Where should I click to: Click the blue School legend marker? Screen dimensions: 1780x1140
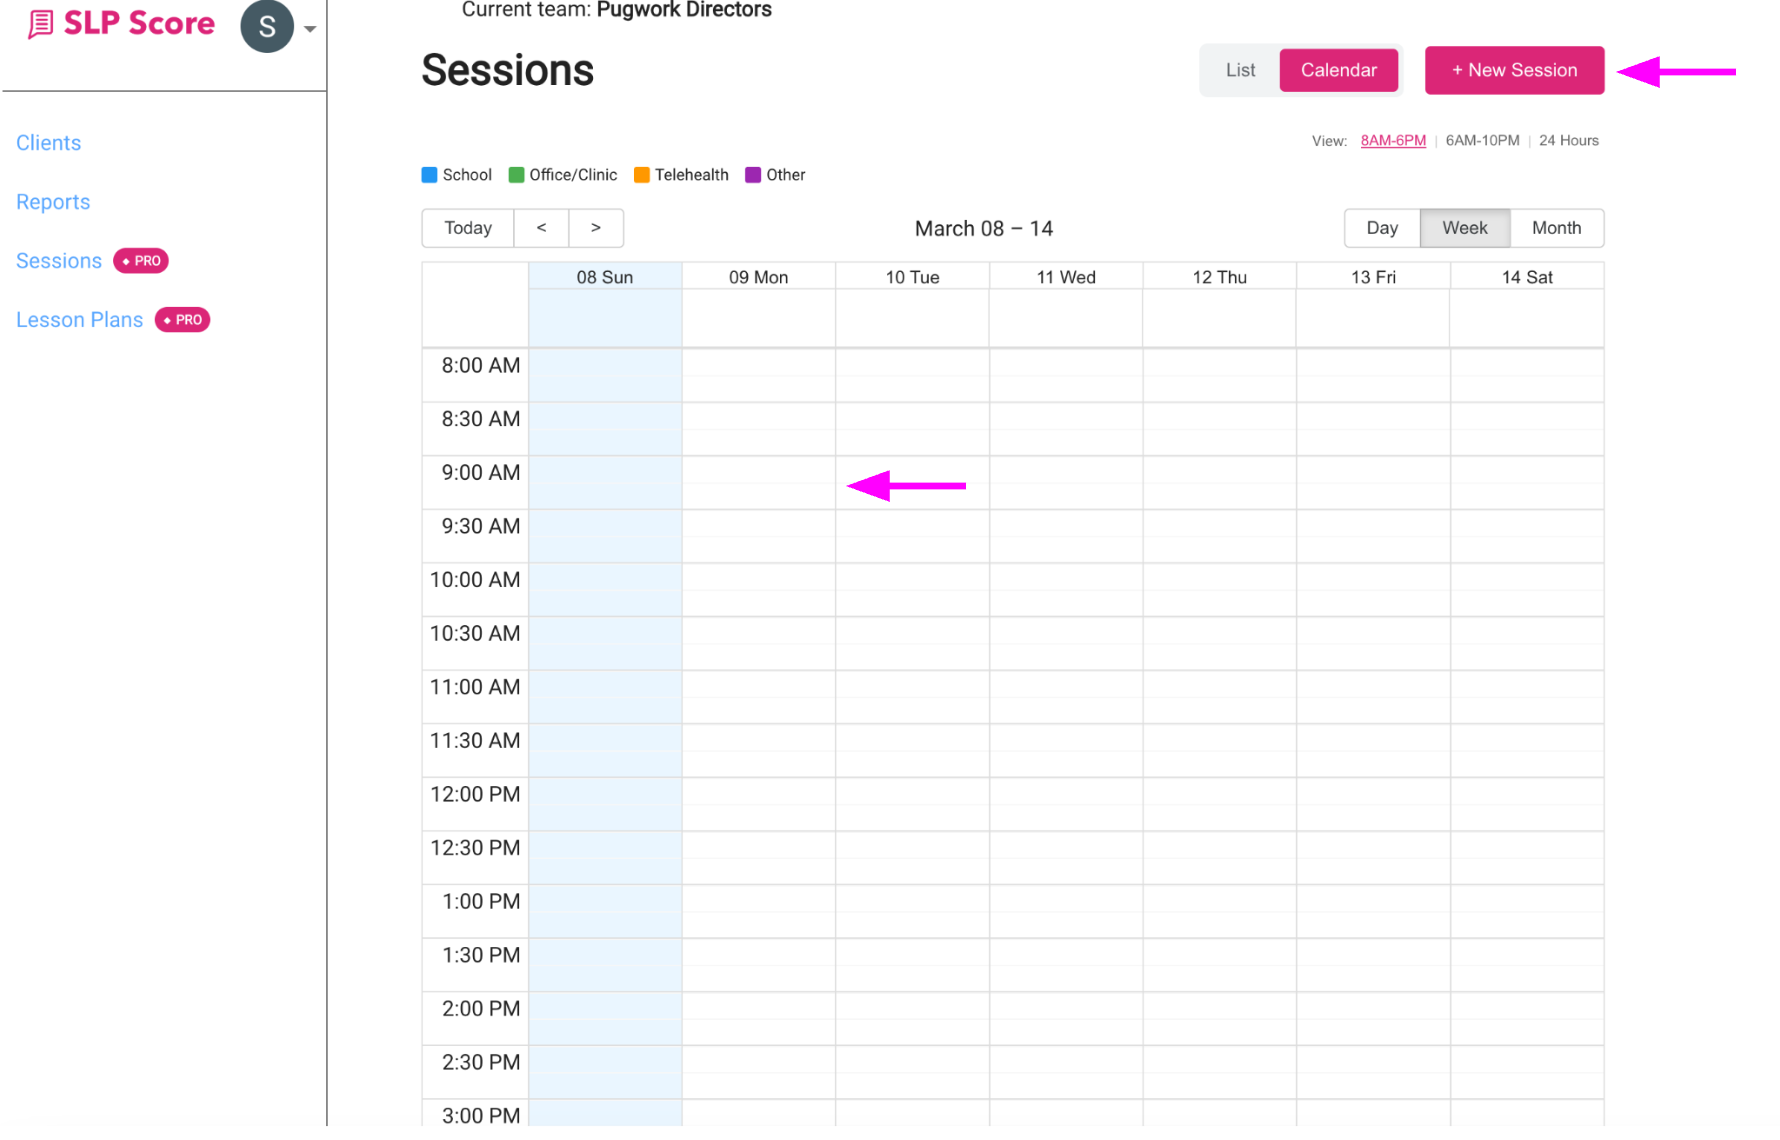coord(428,174)
